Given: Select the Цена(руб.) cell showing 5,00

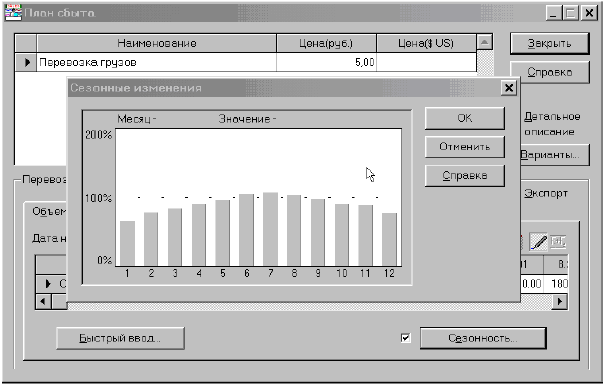Looking at the screenshot, I should (x=326, y=62).
